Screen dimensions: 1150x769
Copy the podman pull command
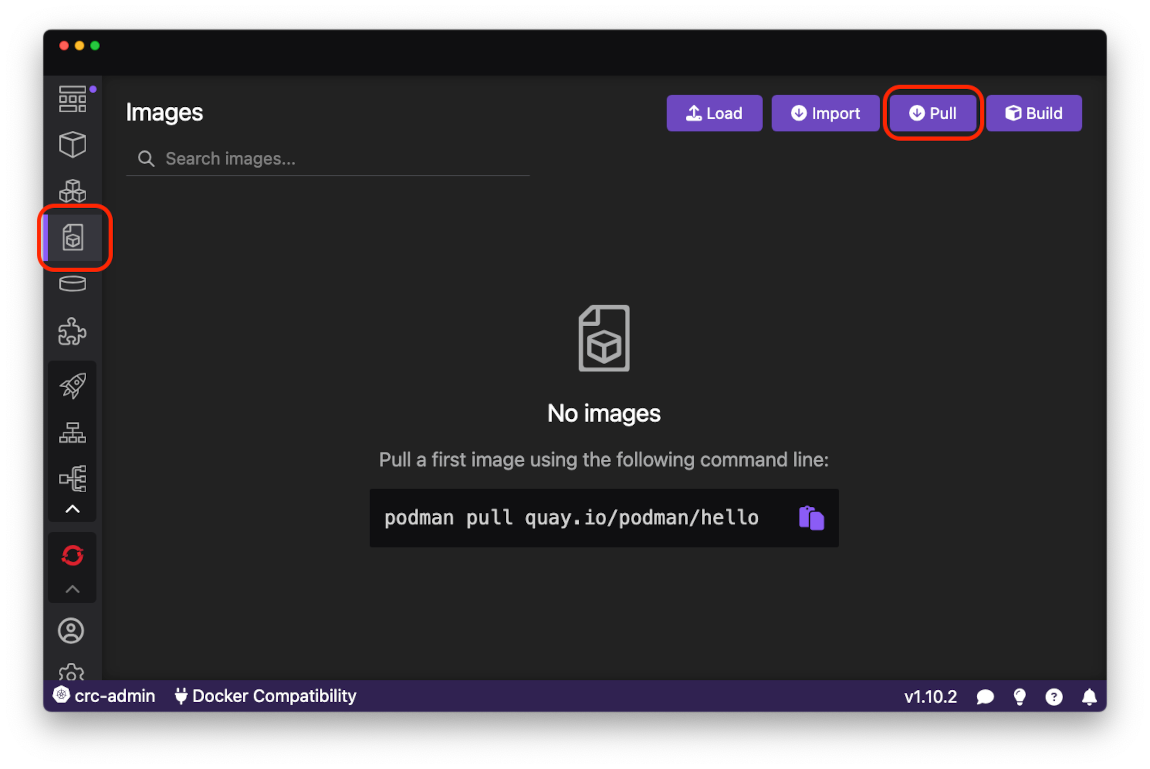[x=811, y=518]
